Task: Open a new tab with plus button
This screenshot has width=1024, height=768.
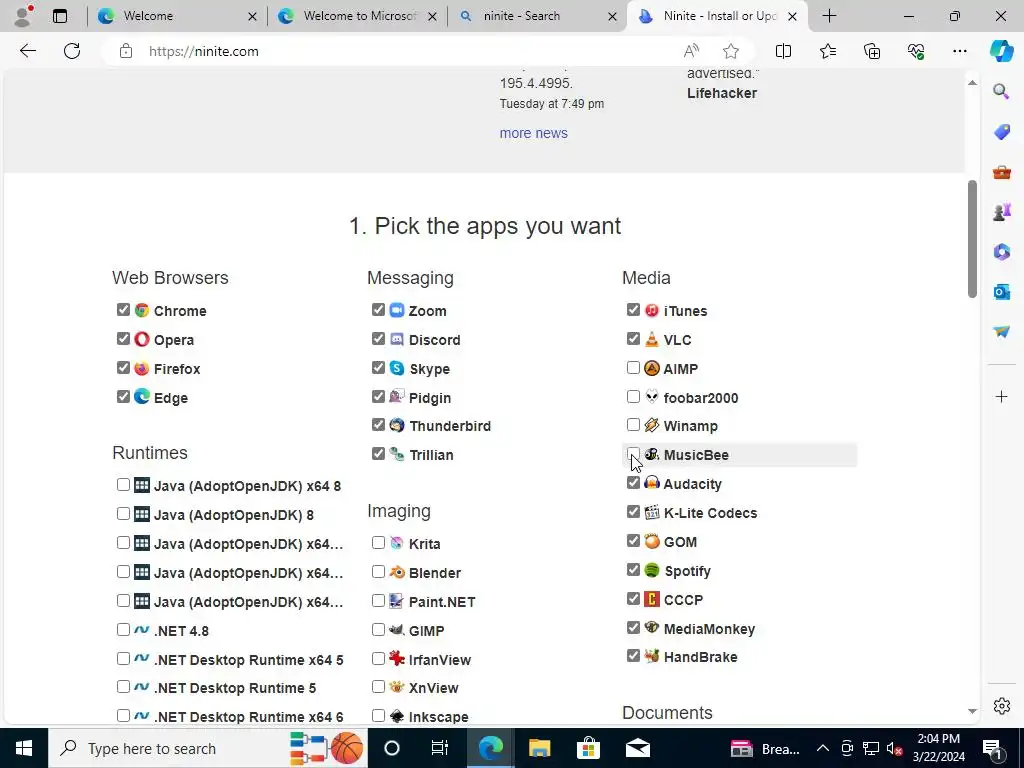Action: point(829,16)
